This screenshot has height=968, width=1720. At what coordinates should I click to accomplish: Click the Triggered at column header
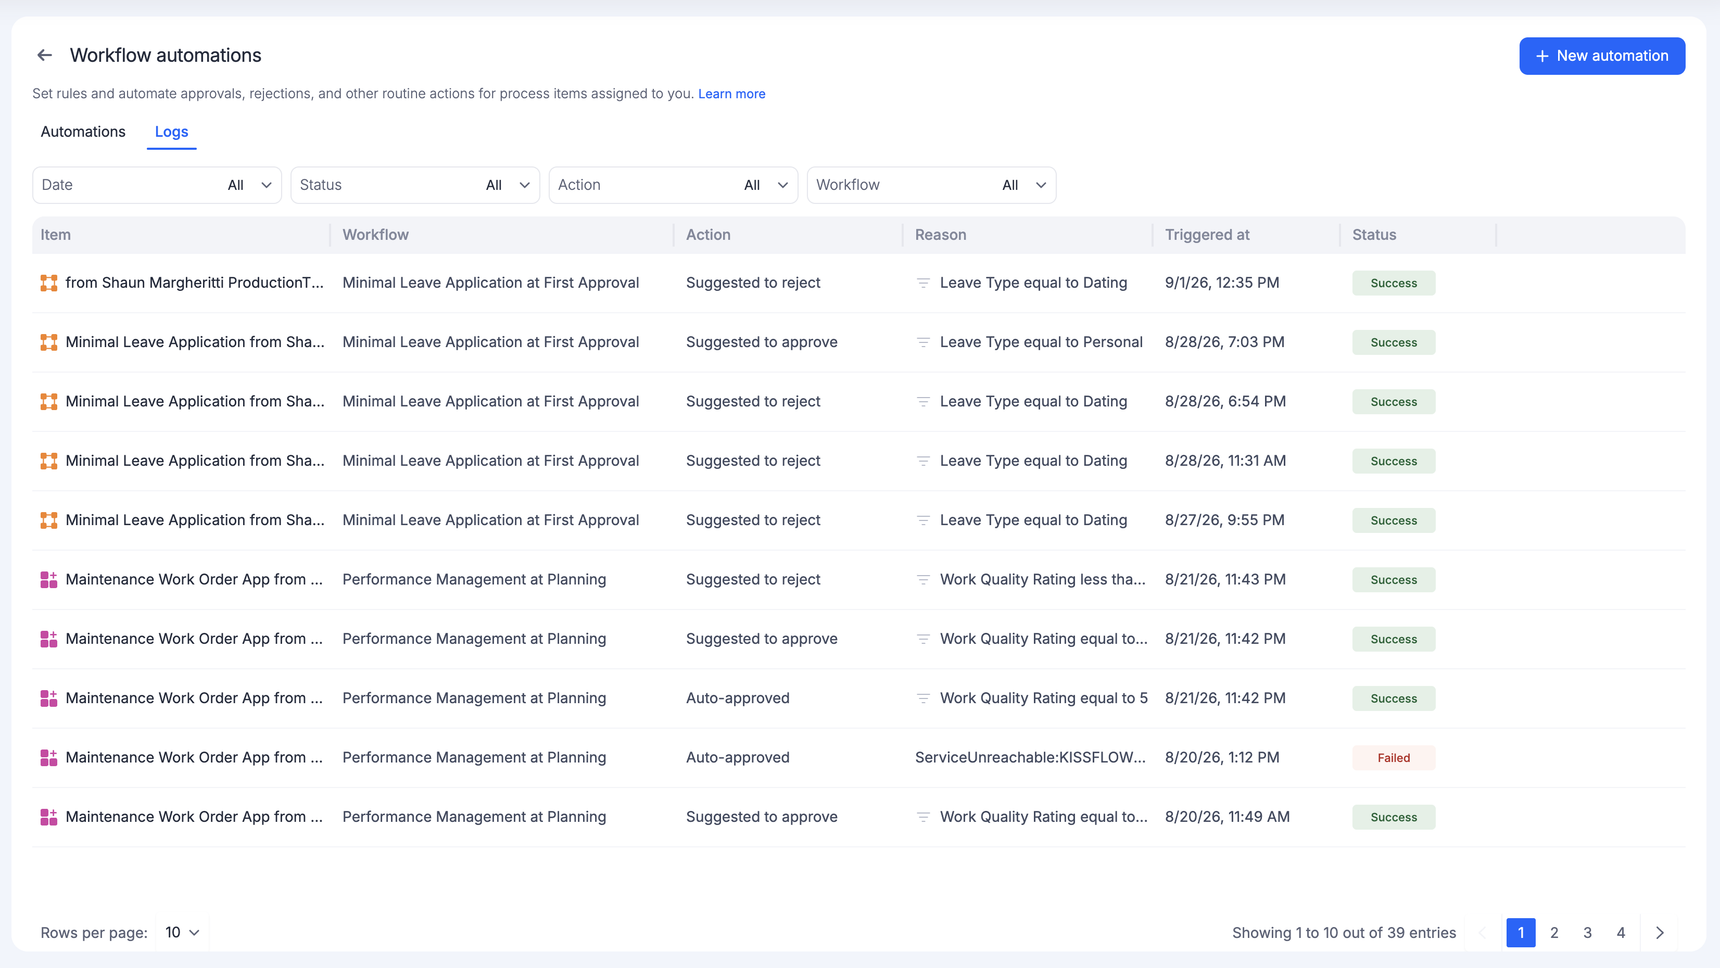pos(1207,235)
